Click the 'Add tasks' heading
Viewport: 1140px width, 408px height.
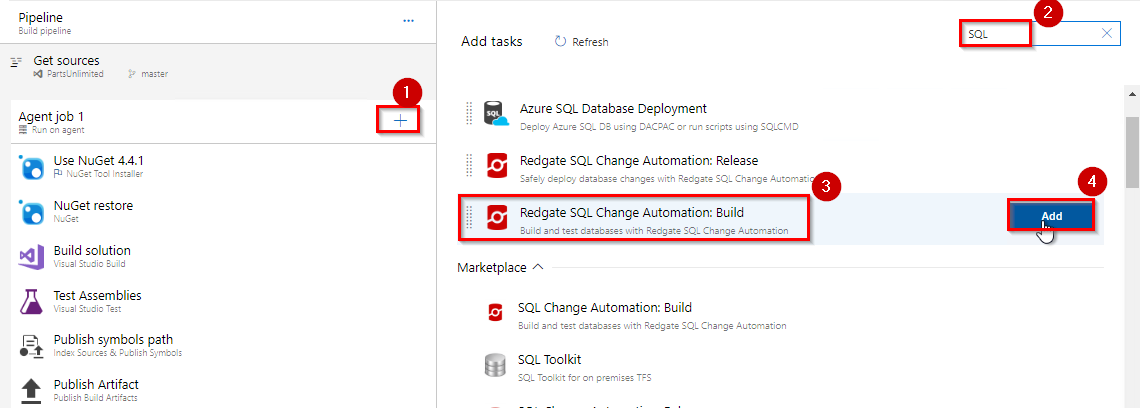coord(491,41)
